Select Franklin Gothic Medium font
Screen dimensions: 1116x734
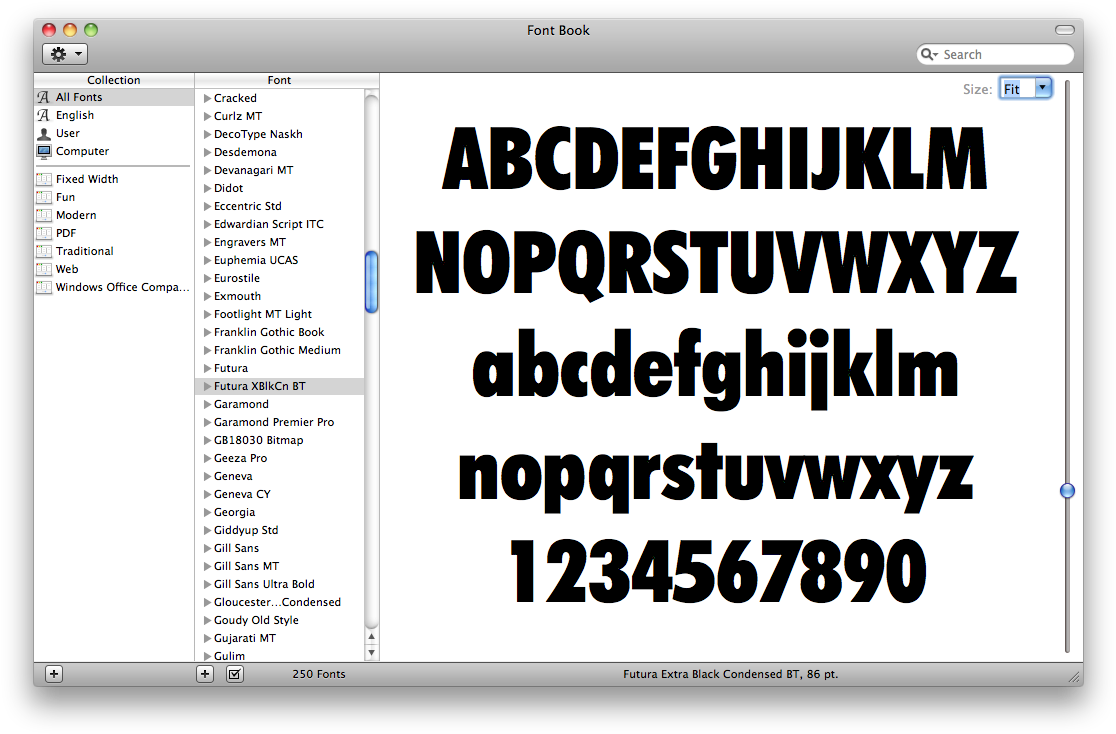point(280,350)
